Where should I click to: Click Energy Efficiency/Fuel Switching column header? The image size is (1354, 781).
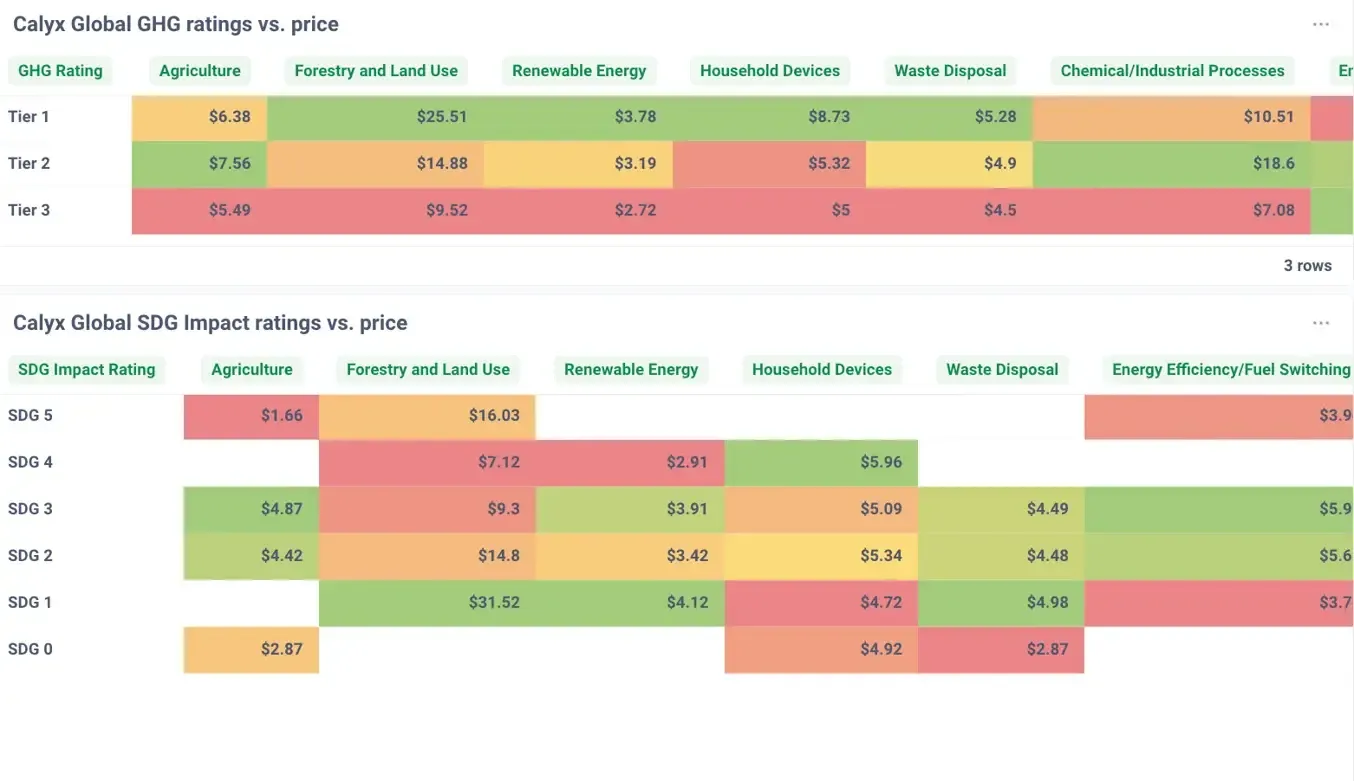(1230, 370)
